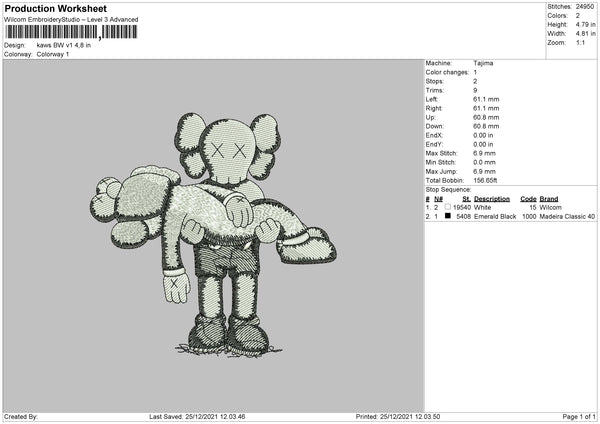Image resolution: width=600 pixels, height=424 pixels.
Task: Select the Zoom value '1:1'
Action: [x=580, y=42]
